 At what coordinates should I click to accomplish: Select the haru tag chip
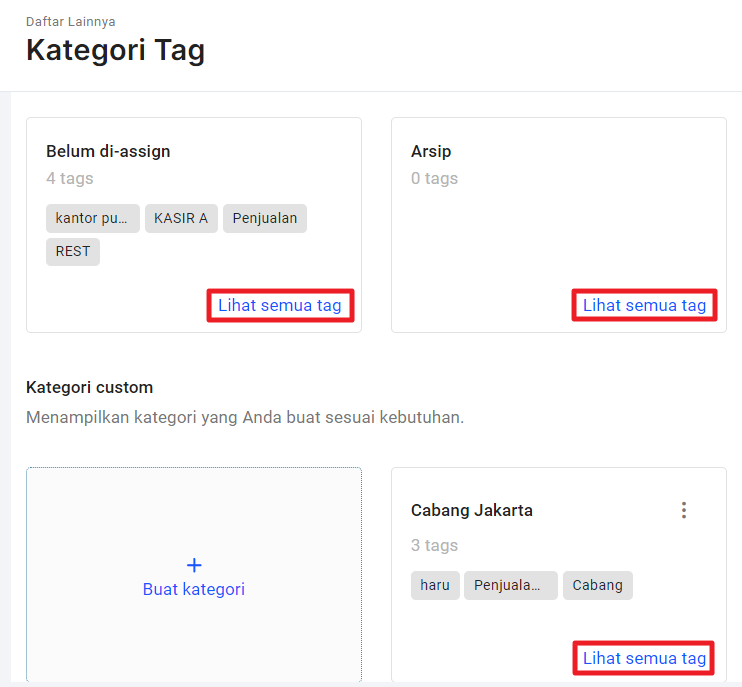pos(435,586)
